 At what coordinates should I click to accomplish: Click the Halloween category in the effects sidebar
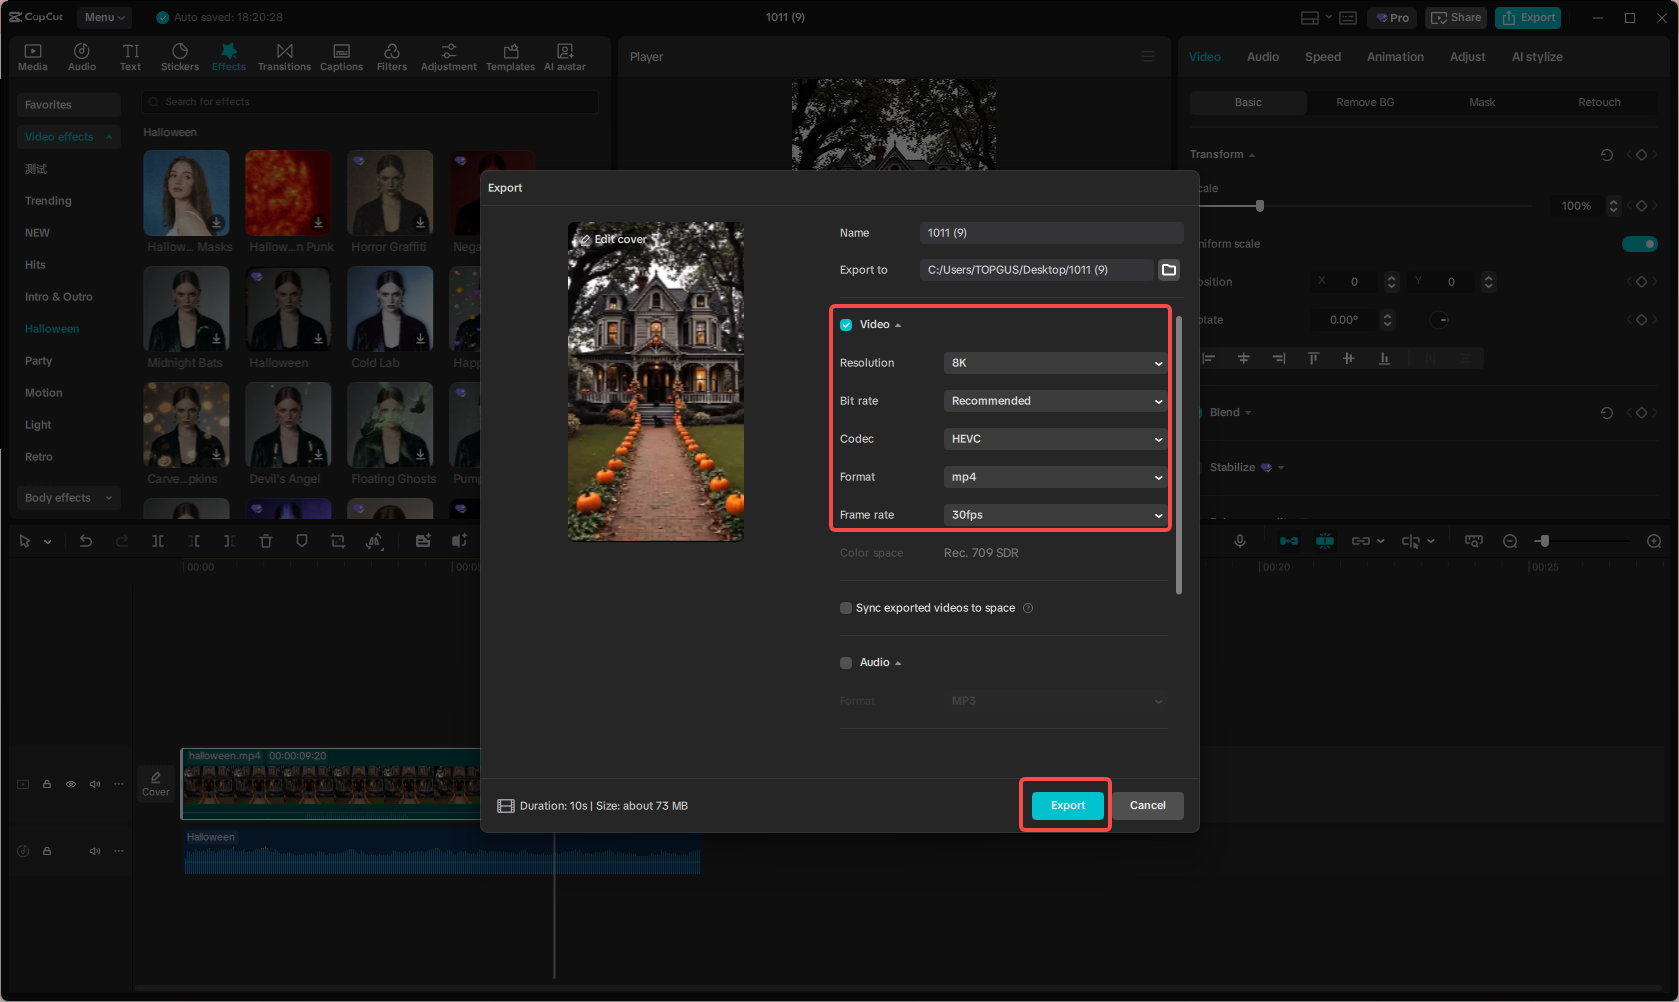click(51, 328)
